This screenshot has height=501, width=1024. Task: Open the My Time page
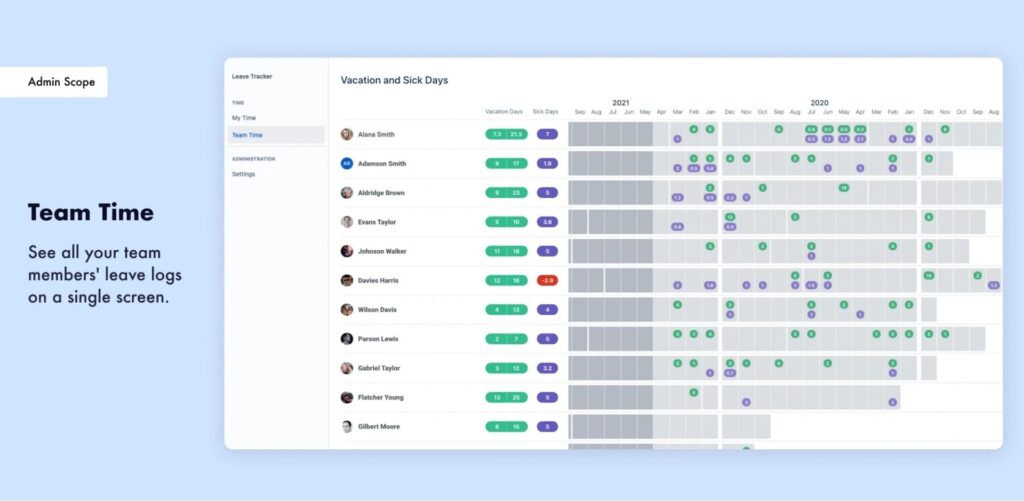coord(244,118)
